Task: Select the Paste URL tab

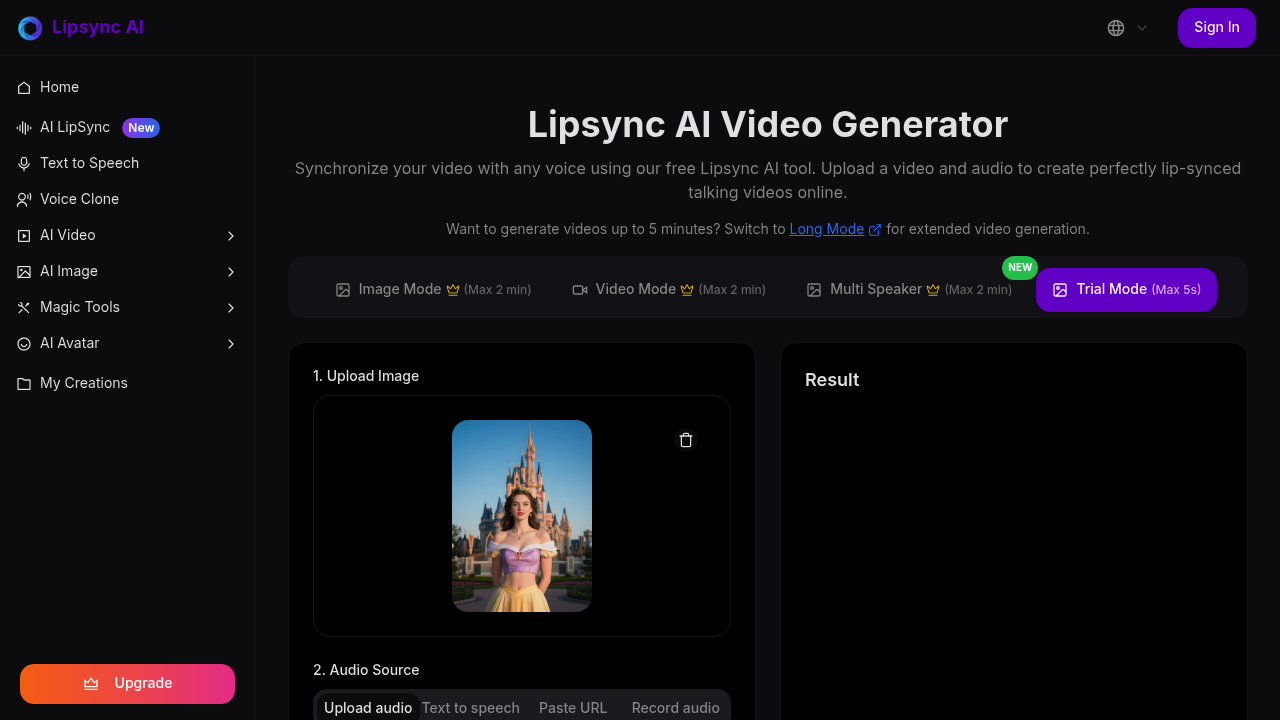Action: point(572,707)
